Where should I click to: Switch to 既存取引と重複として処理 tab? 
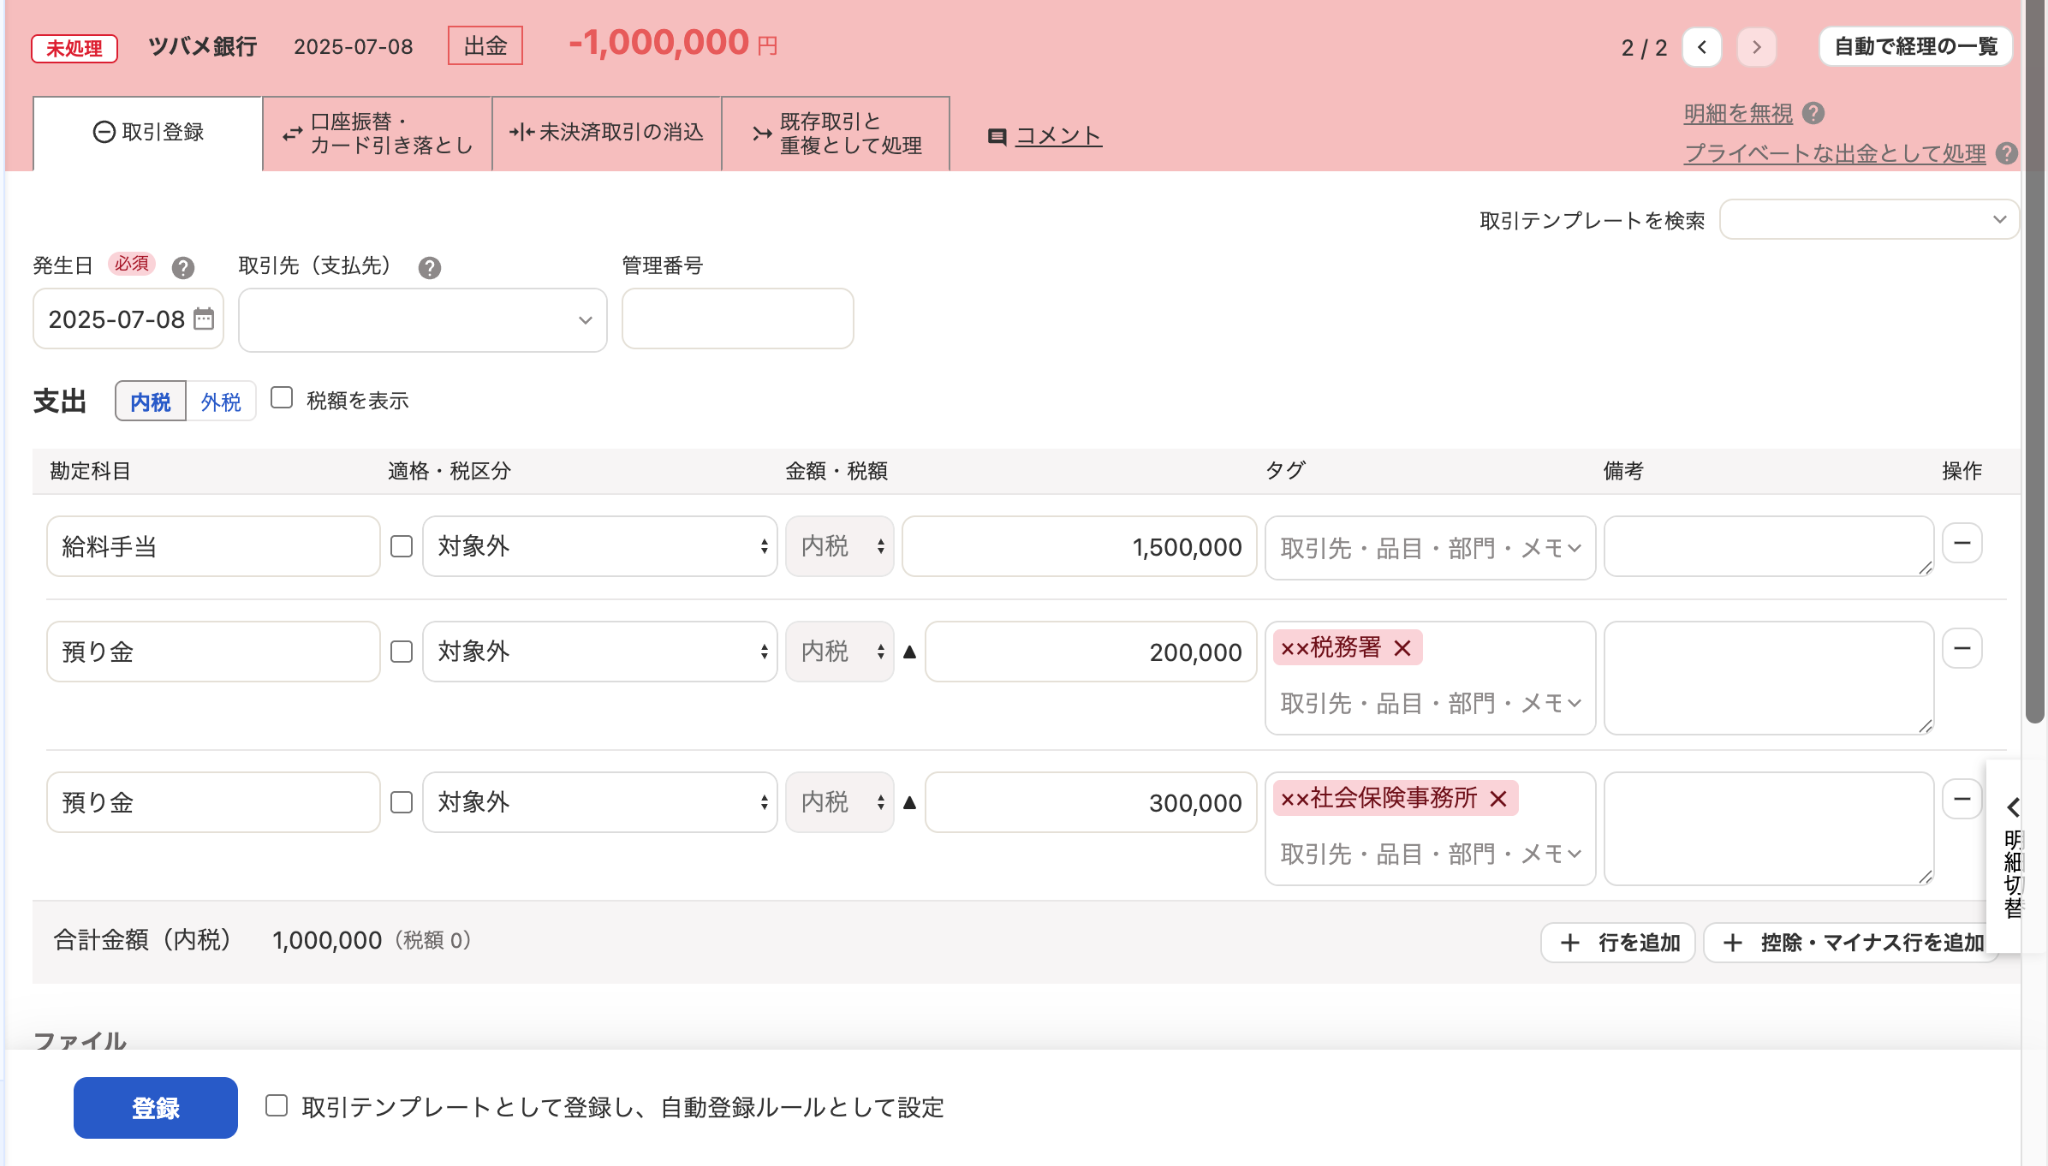tap(836, 133)
